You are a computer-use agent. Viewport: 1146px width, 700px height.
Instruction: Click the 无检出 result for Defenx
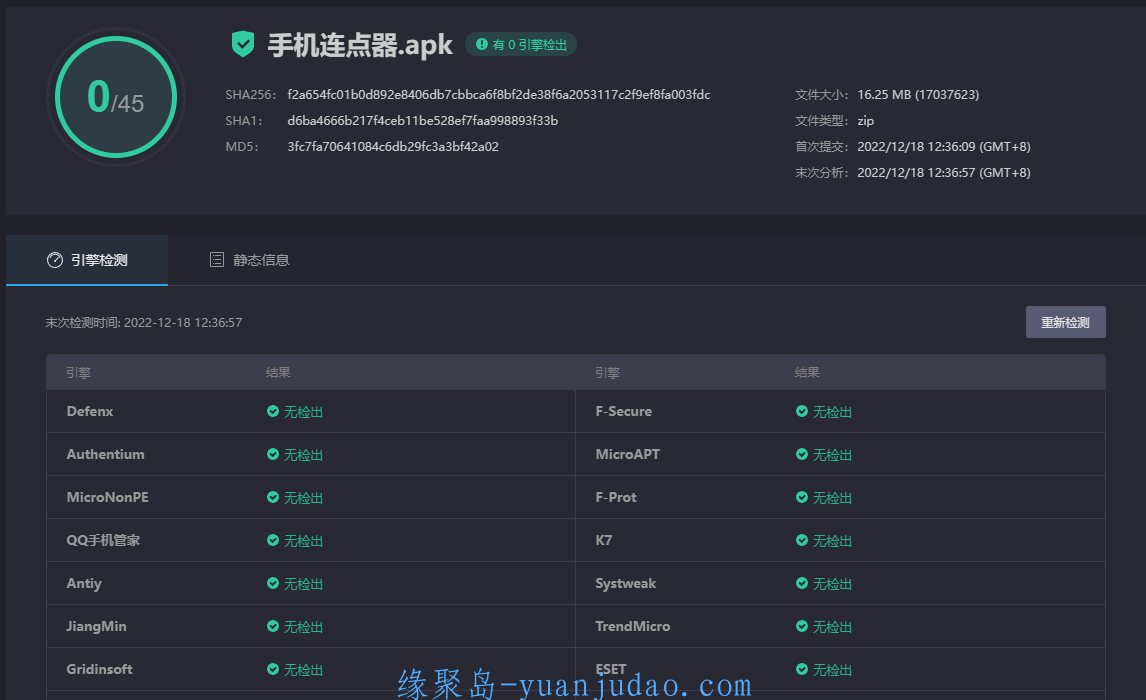click(x=303, y=412)
